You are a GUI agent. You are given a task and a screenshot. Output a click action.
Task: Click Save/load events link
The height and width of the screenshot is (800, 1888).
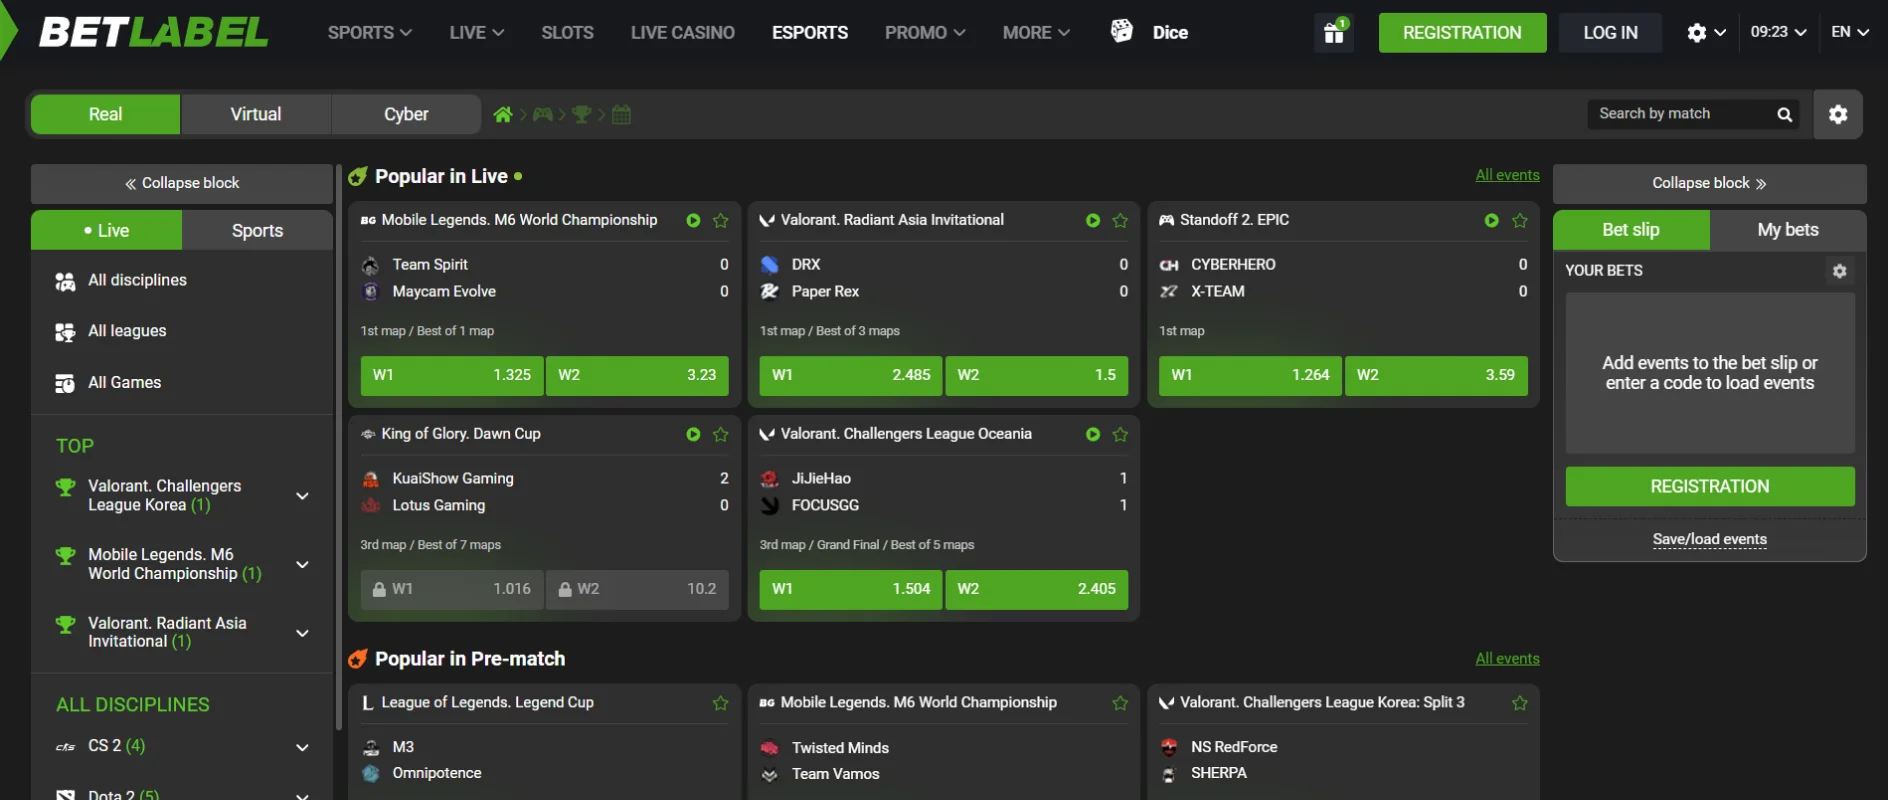coord(1709,539)
